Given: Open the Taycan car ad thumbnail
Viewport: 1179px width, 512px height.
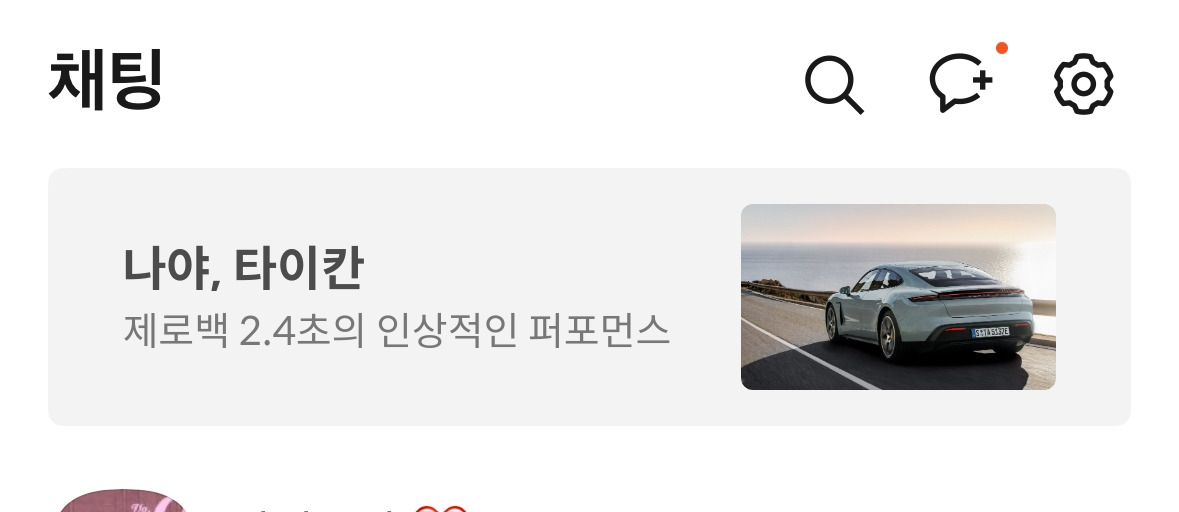Looking at the screenshot, I should [898, 297].
